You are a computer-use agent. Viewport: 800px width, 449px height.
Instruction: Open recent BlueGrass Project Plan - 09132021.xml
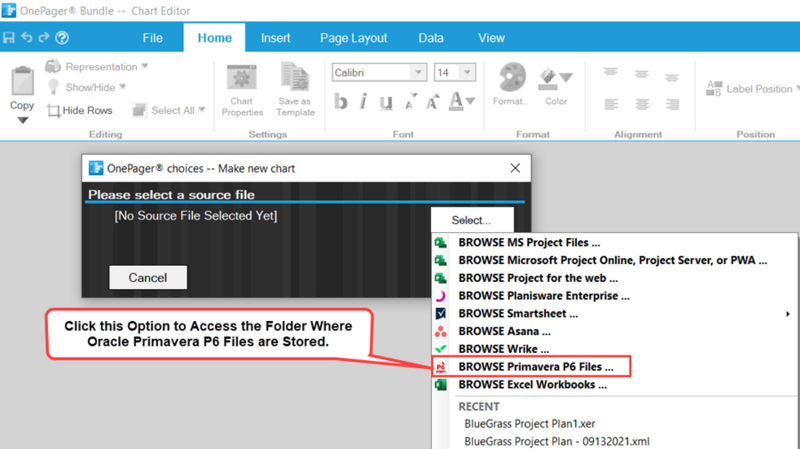click(557, 441)
